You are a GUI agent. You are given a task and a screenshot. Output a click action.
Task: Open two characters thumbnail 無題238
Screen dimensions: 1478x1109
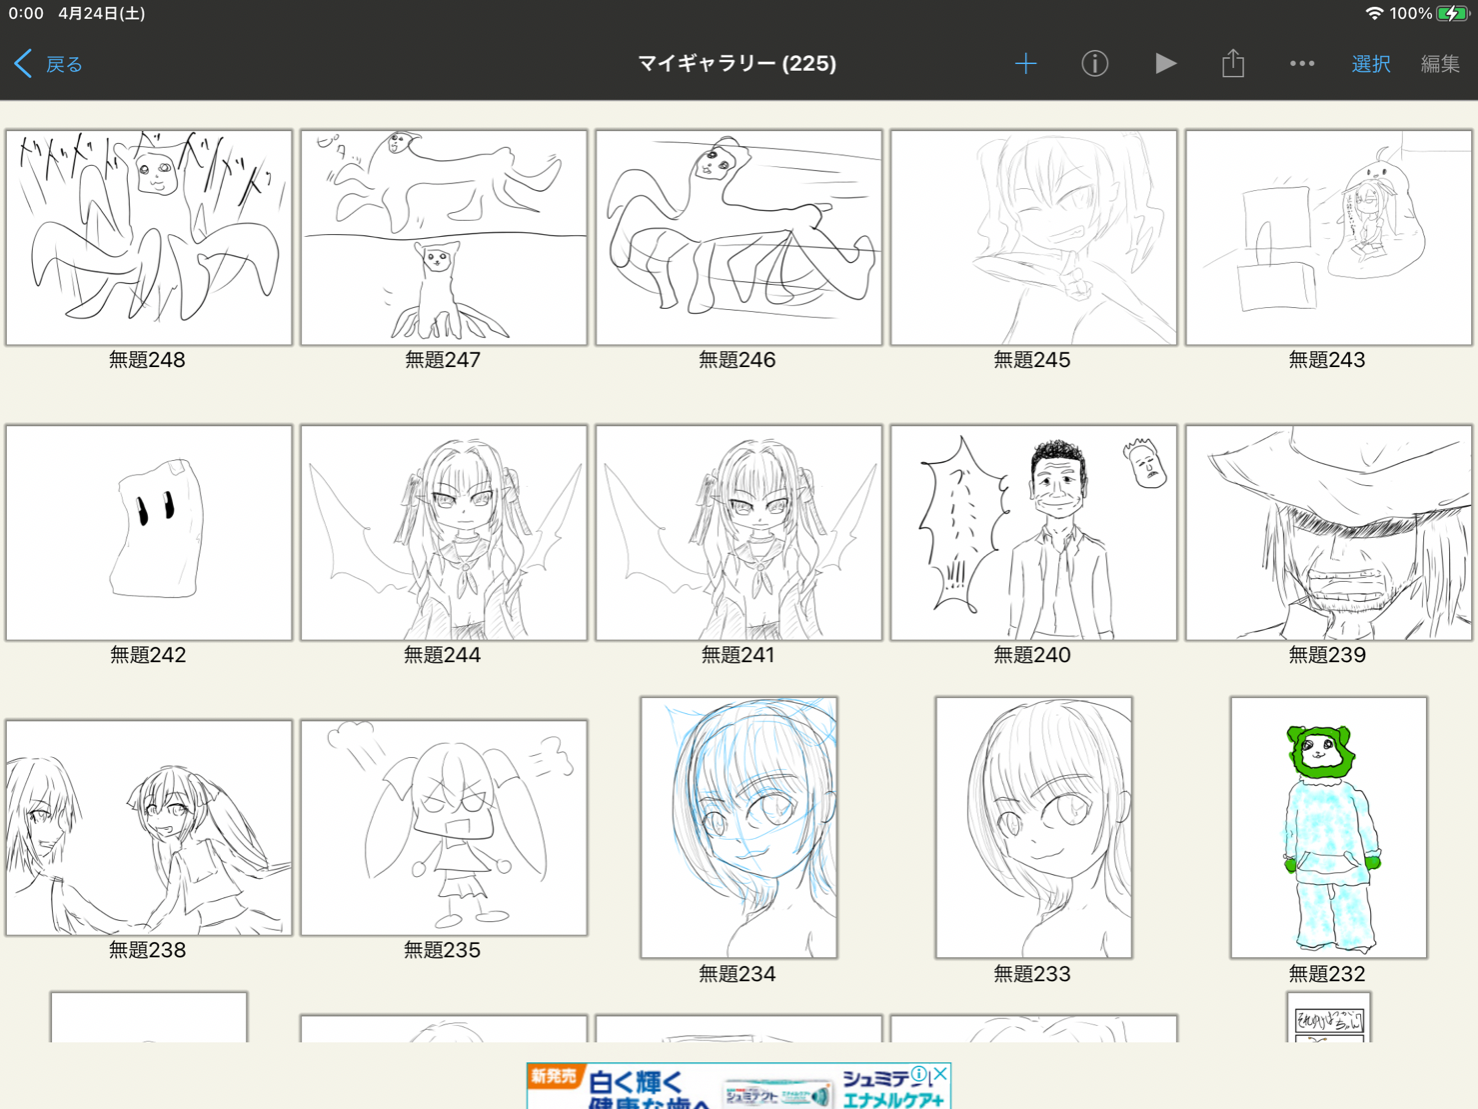pyautogui.click(x=149, y=828)
